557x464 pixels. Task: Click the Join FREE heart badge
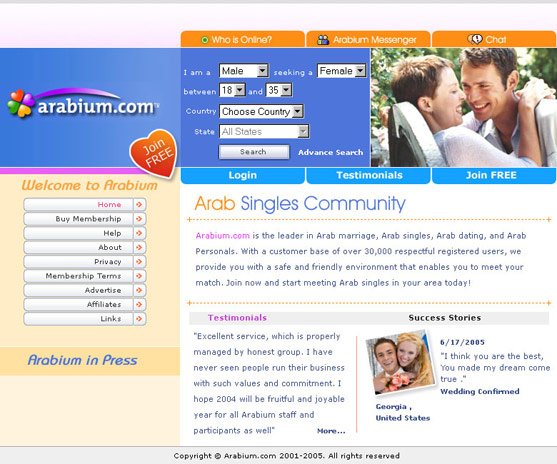click(154, 153)
